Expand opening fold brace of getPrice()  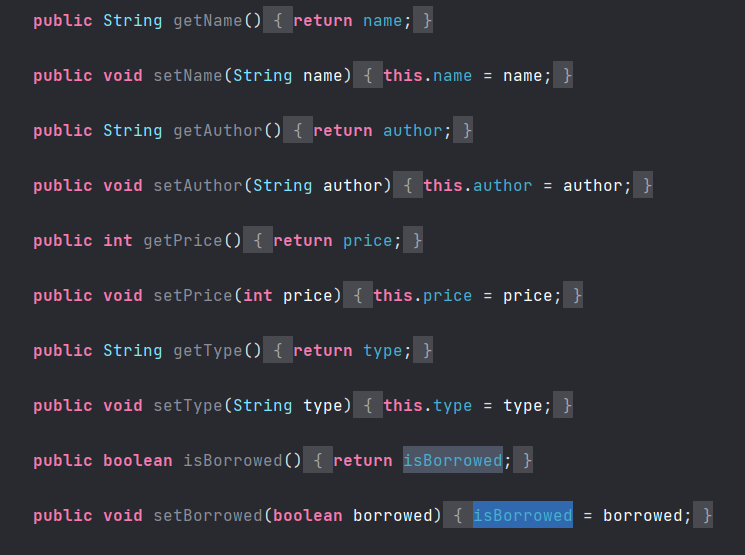pyautogui.click(x=258, y=240)
